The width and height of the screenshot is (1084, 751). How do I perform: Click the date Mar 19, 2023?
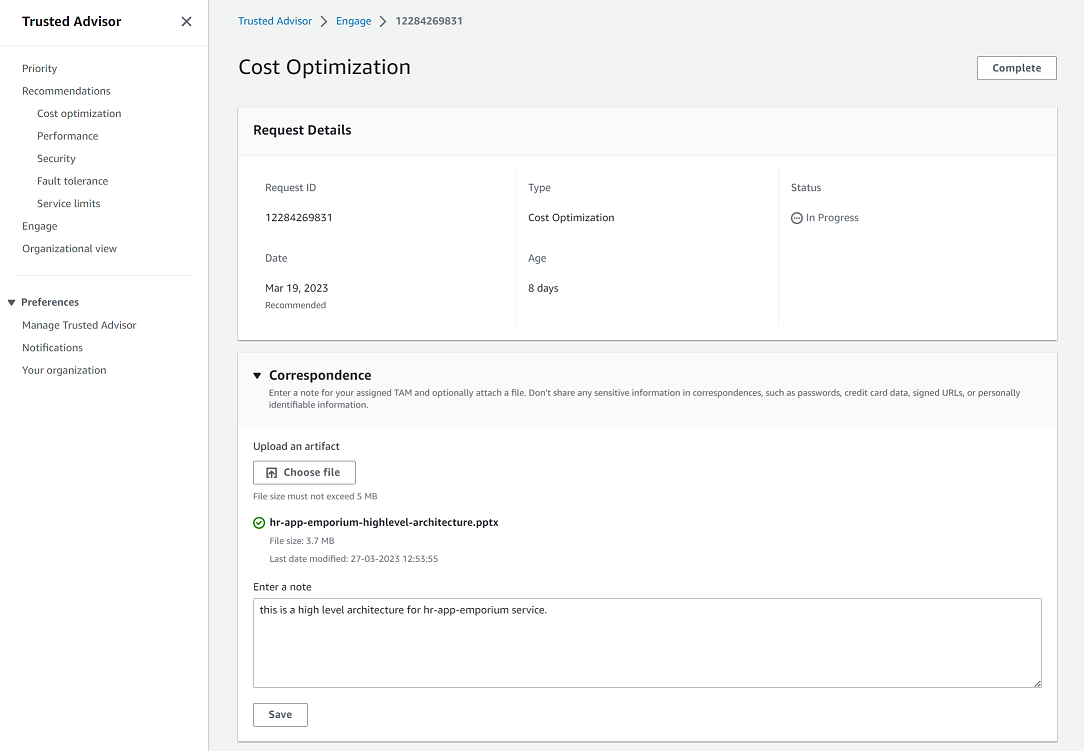297,288
